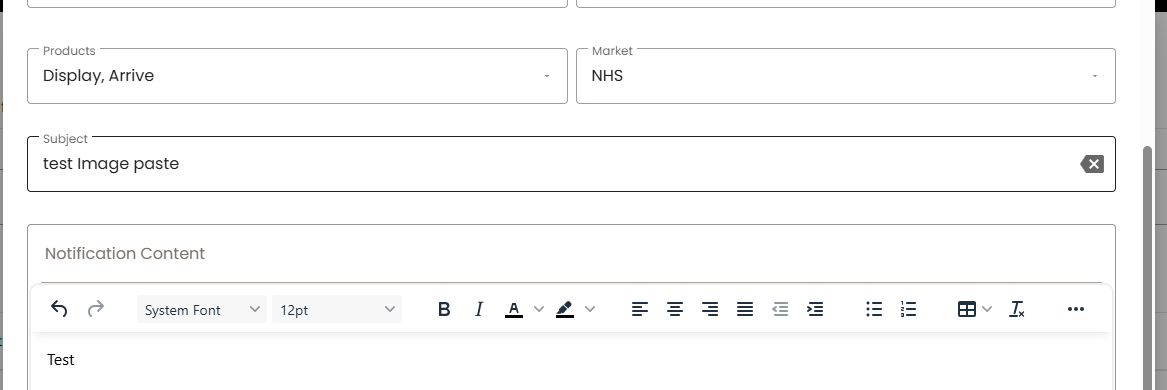
Task: Apply the text color button
Action: click(514, 309)
